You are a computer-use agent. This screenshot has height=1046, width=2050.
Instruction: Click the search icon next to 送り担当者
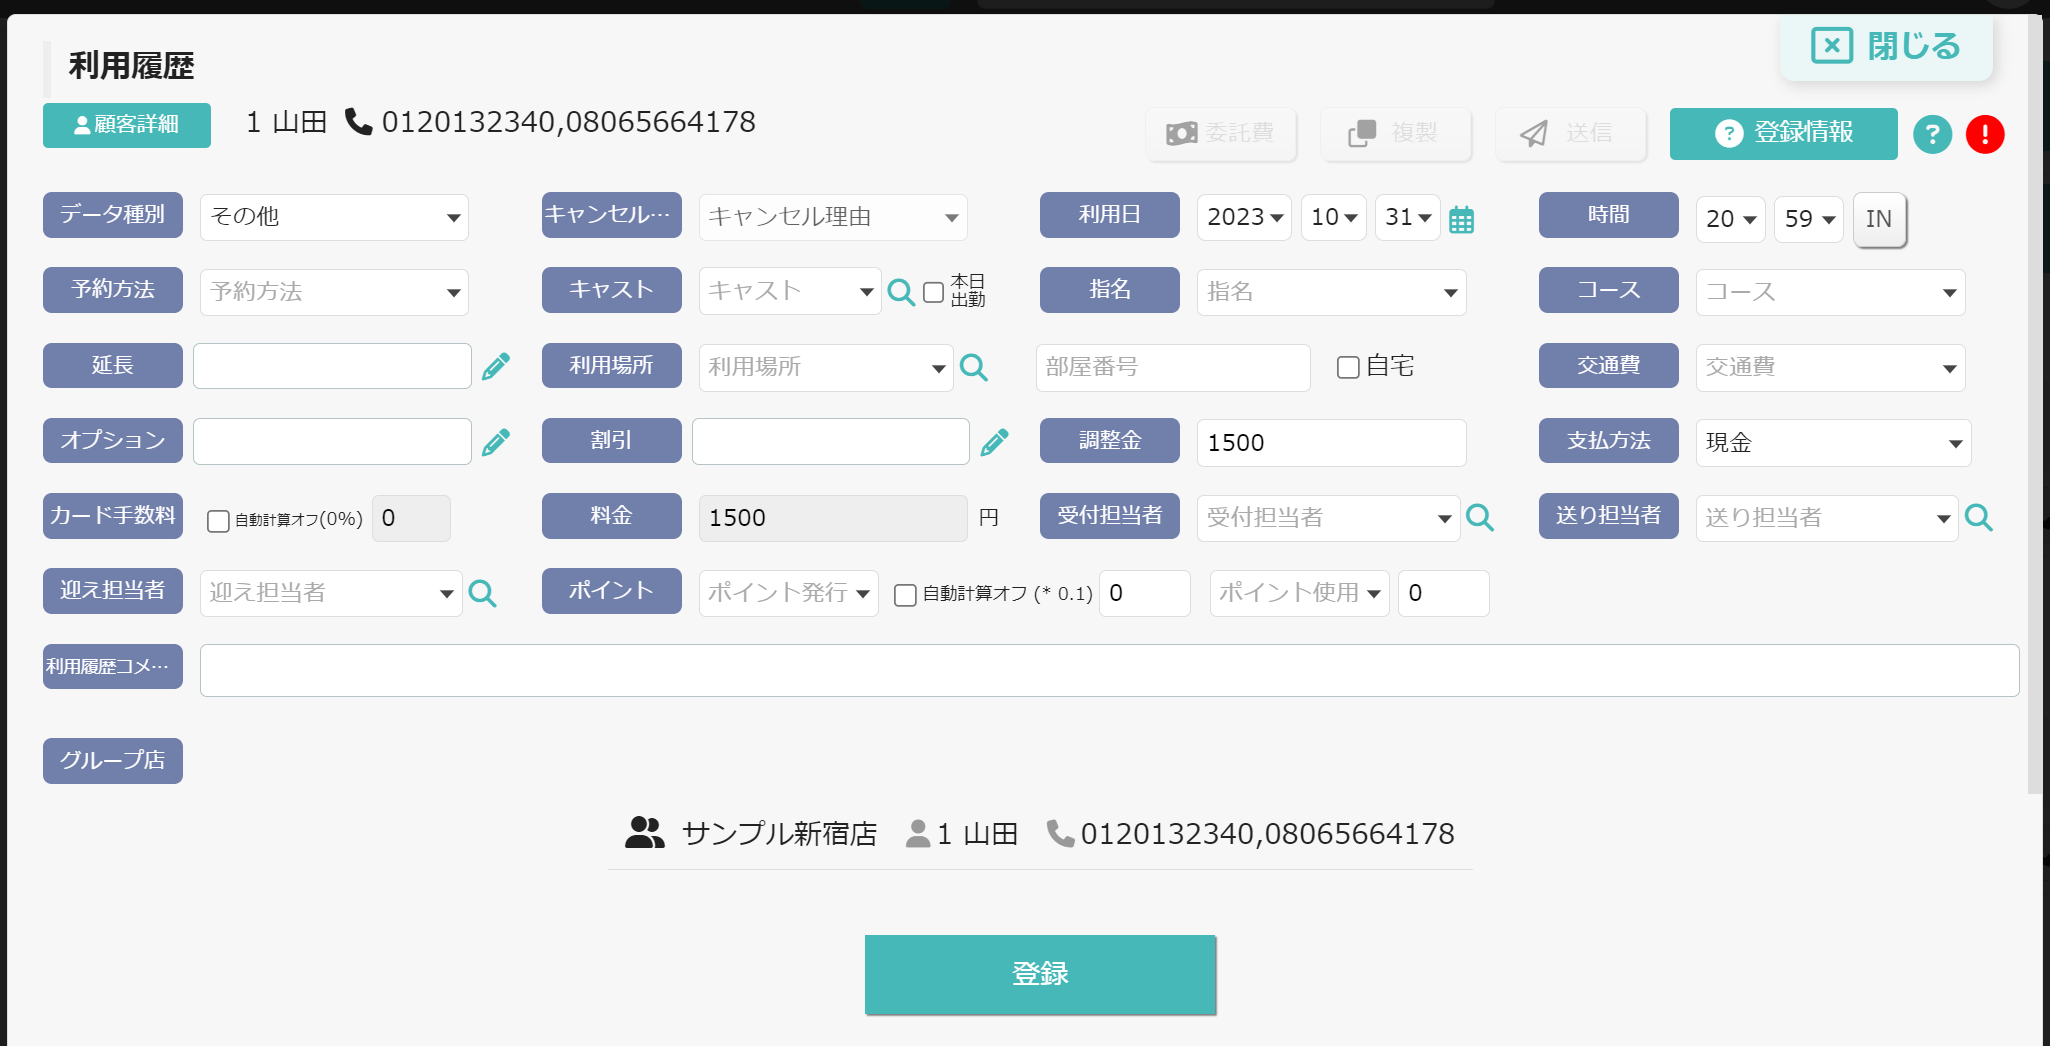pos(1978,517)
